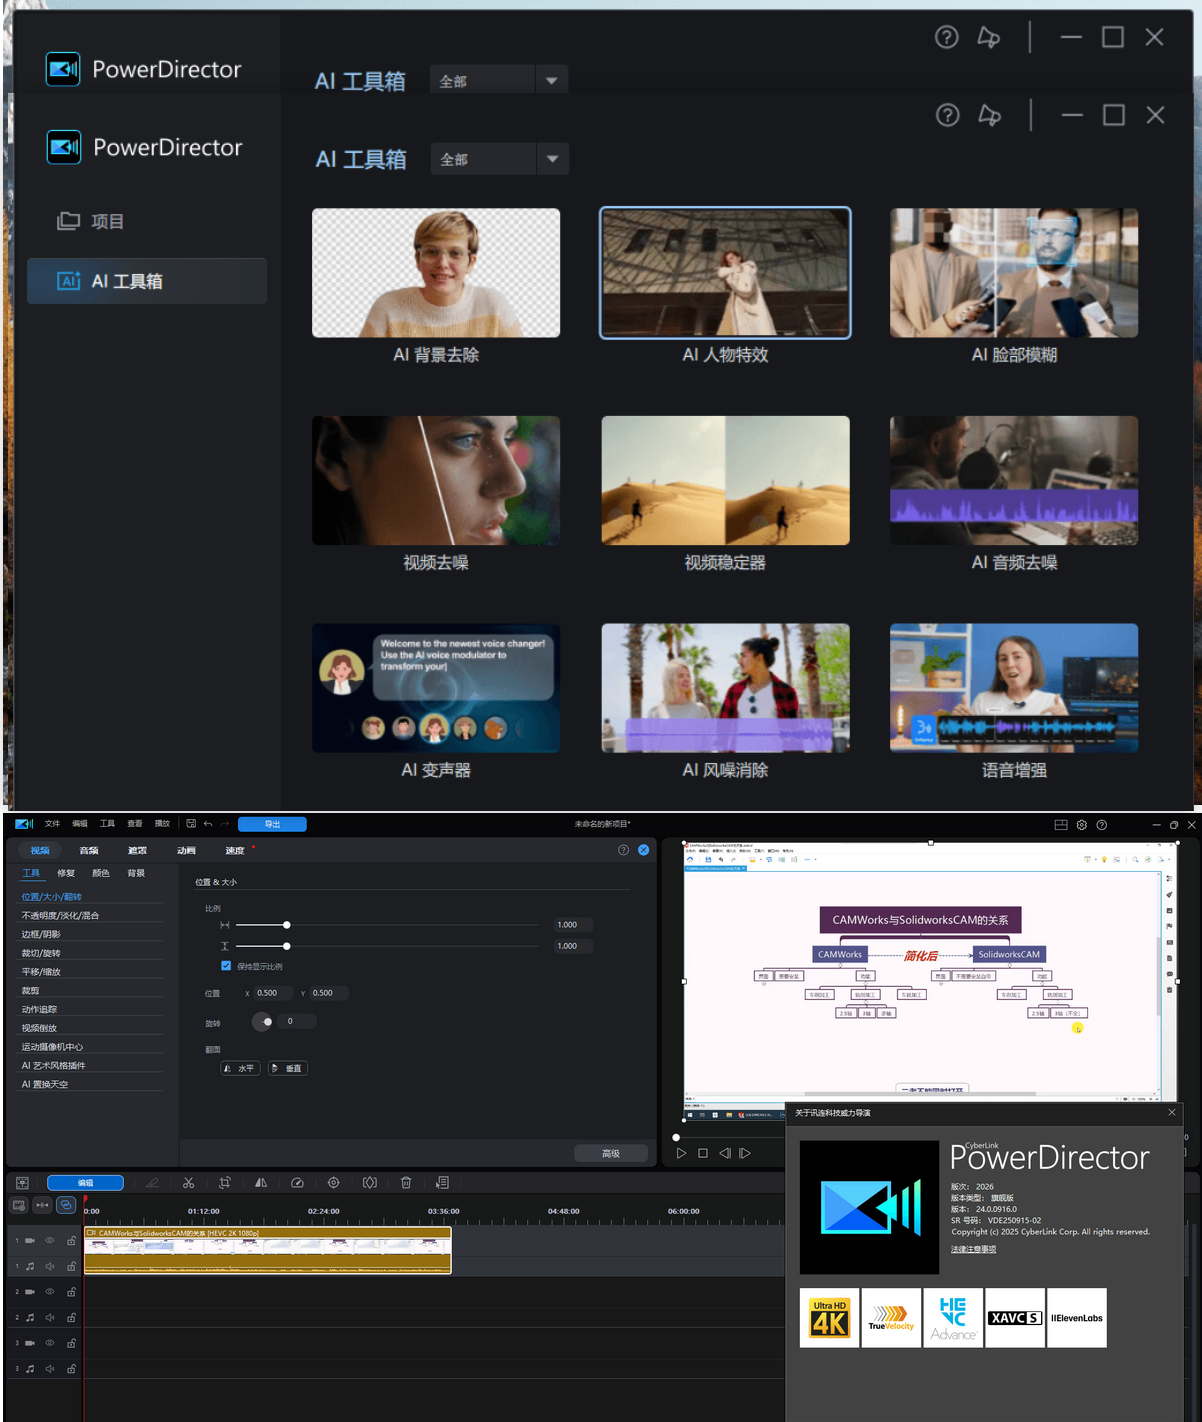Click the 垂直 flip button
The height and width of the screenshot is (1422, 1202).
coord(287,1068)
